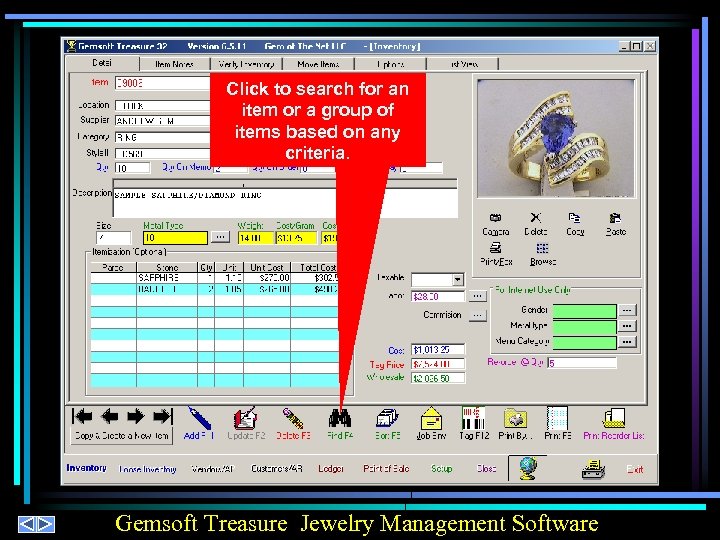
Task: Click the green Menu Category field
Action: [x=584, y=342]
